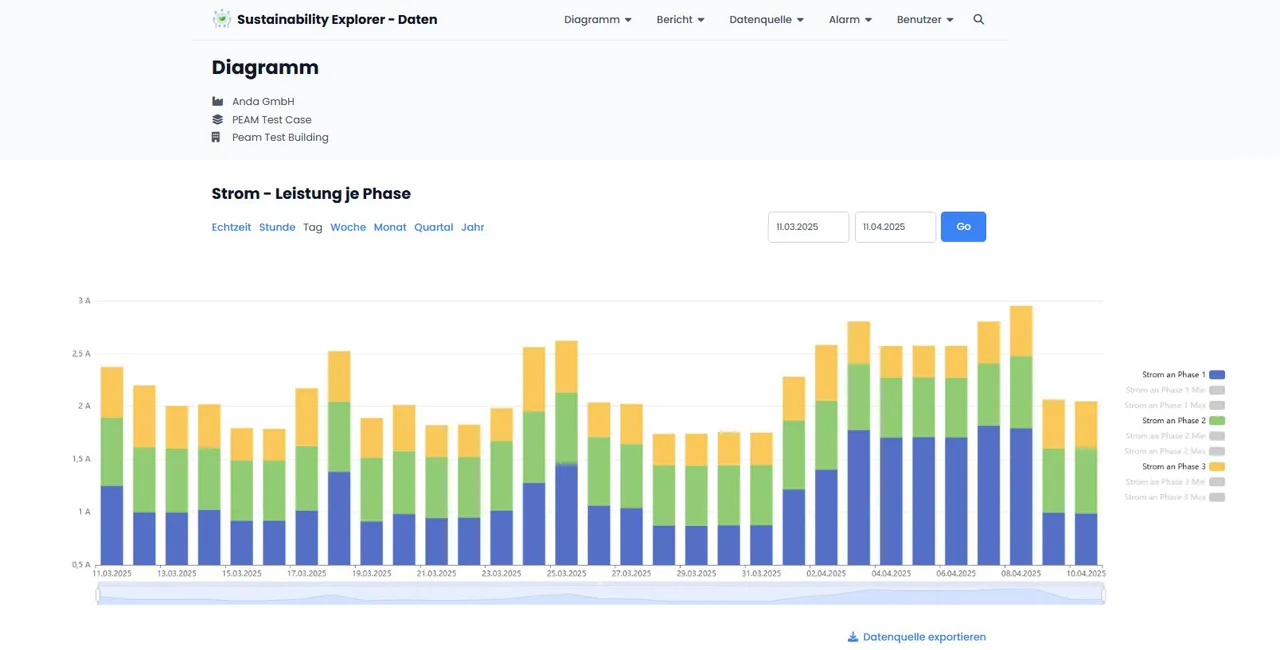Click left handle of chart zoom slider
The height and width of the screenshot is (650, 1280).
pyautogui.click(x=98, y=595)
